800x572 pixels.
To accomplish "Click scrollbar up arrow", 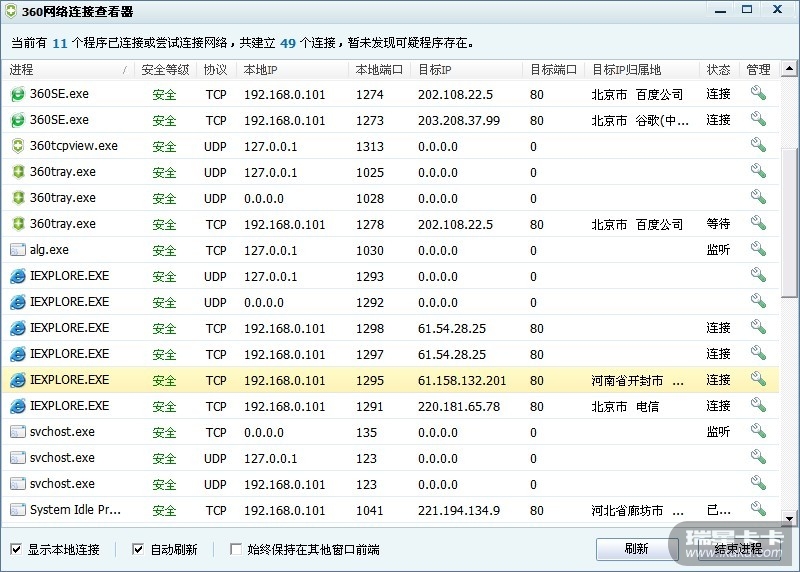I will click(x=789, y=68).
